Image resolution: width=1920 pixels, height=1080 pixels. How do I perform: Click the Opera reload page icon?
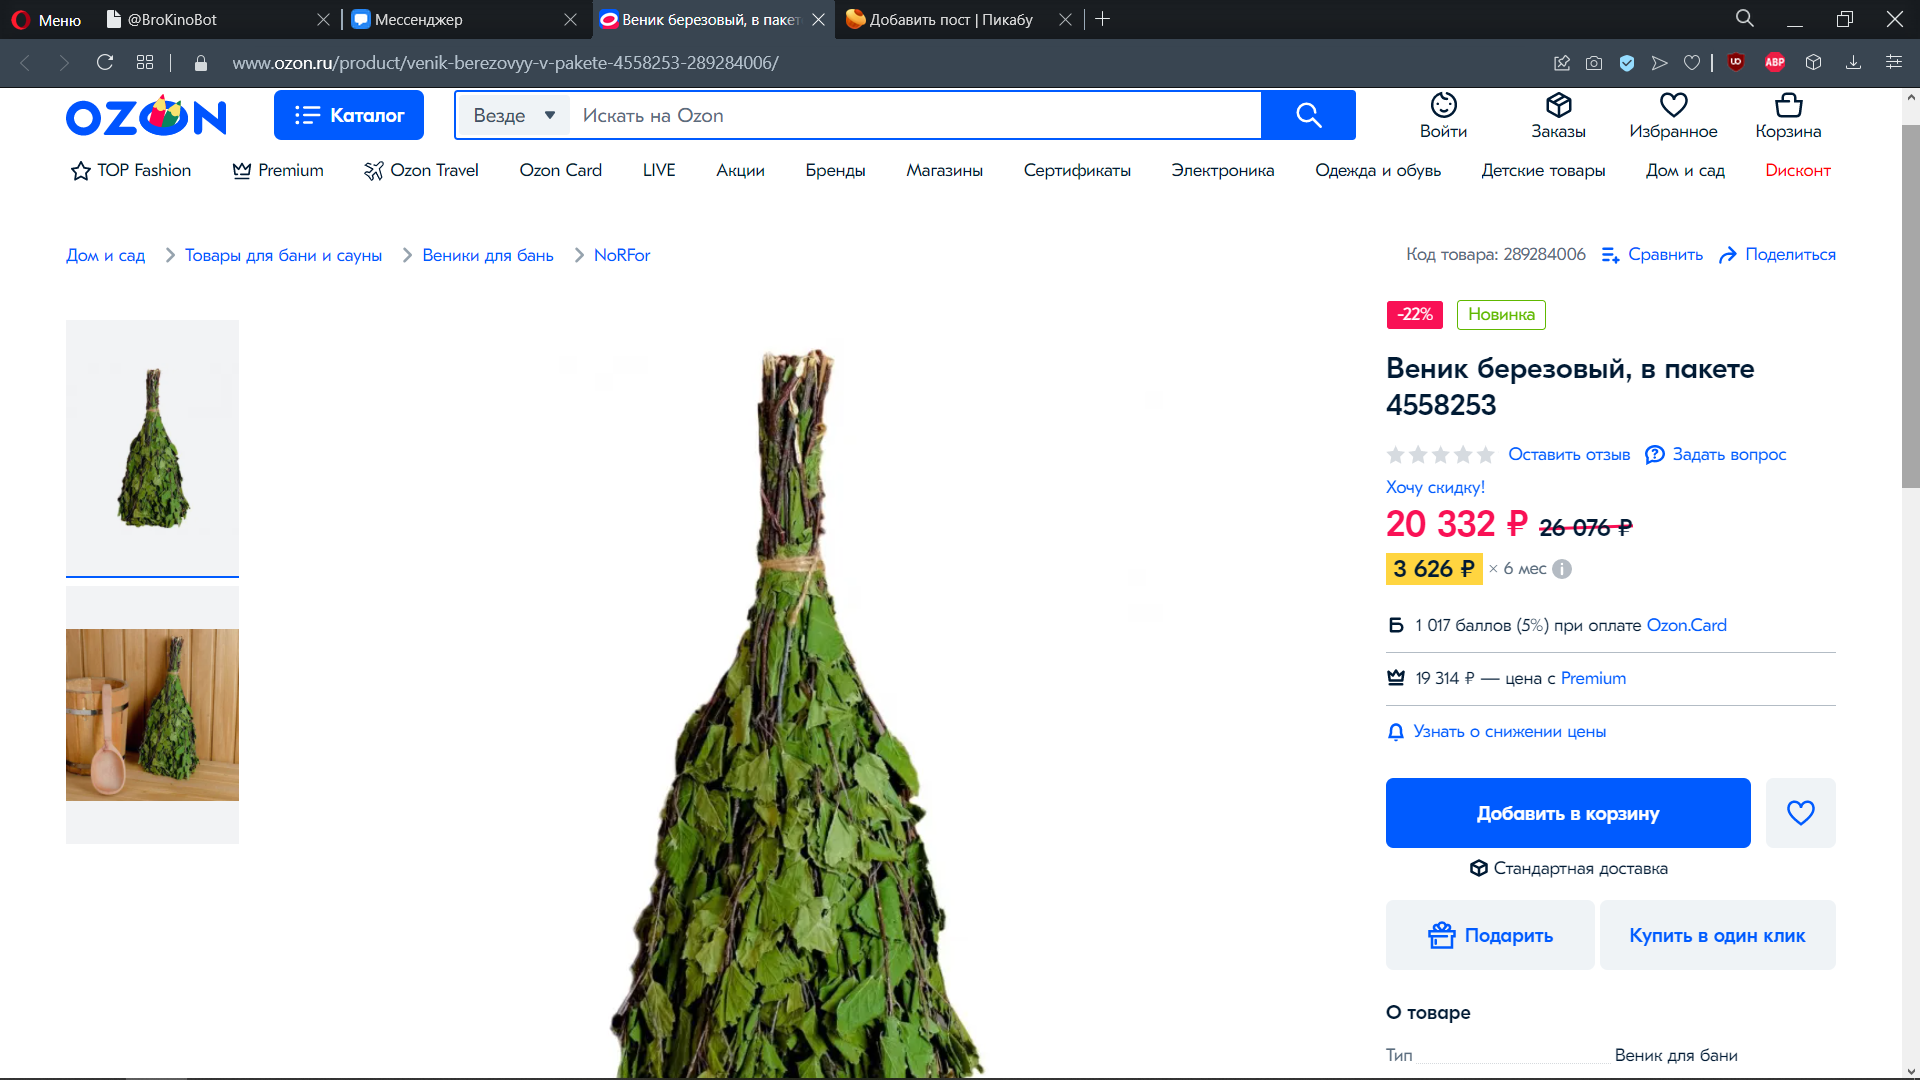point(105,62)
